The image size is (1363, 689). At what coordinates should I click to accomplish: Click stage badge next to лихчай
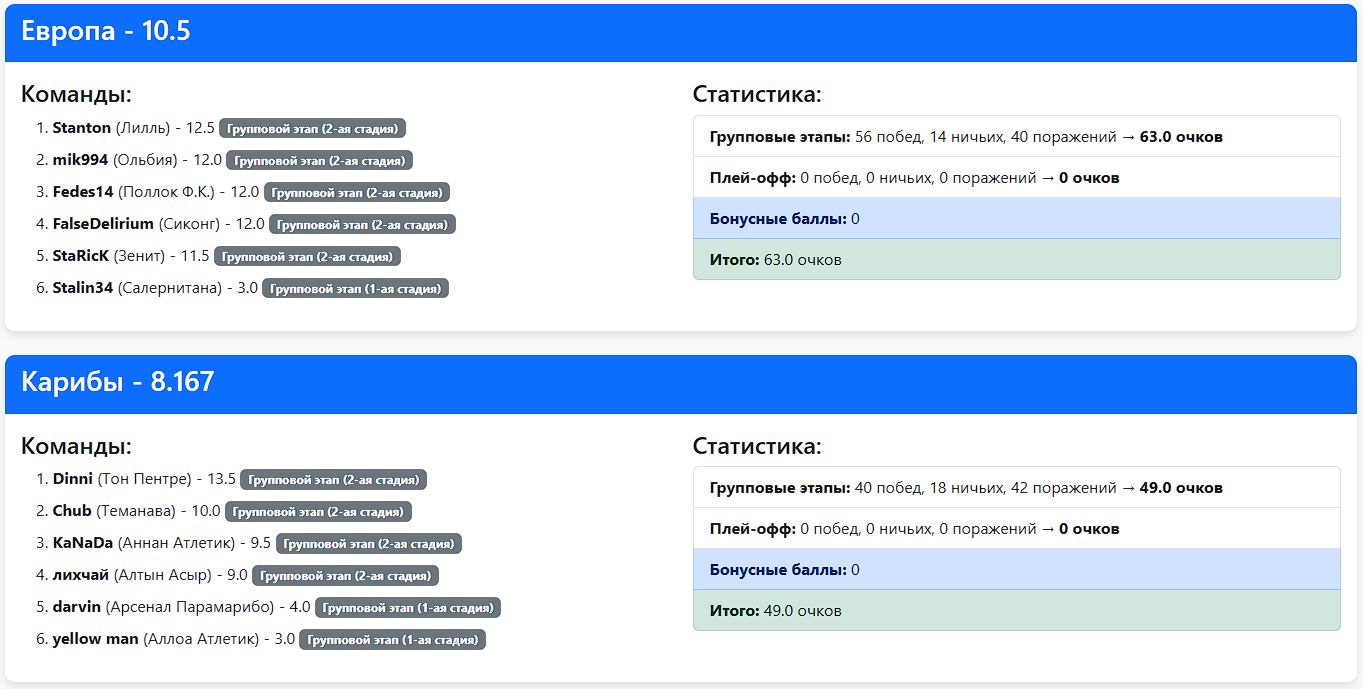(346, 575)
